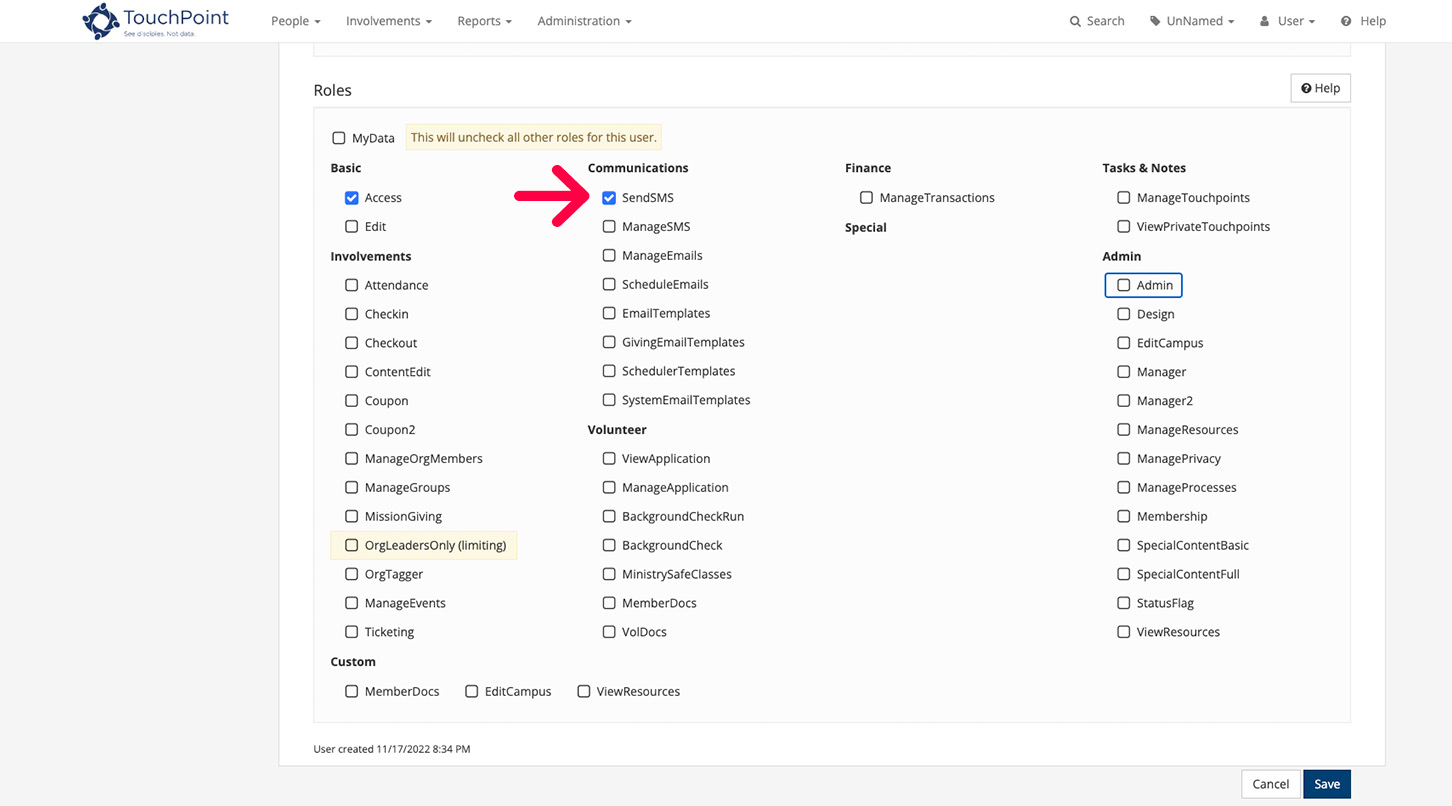The height and width of the screenshot is (806, 1452).
Task: Click the Save button
Action: [x=1327, y=784]
